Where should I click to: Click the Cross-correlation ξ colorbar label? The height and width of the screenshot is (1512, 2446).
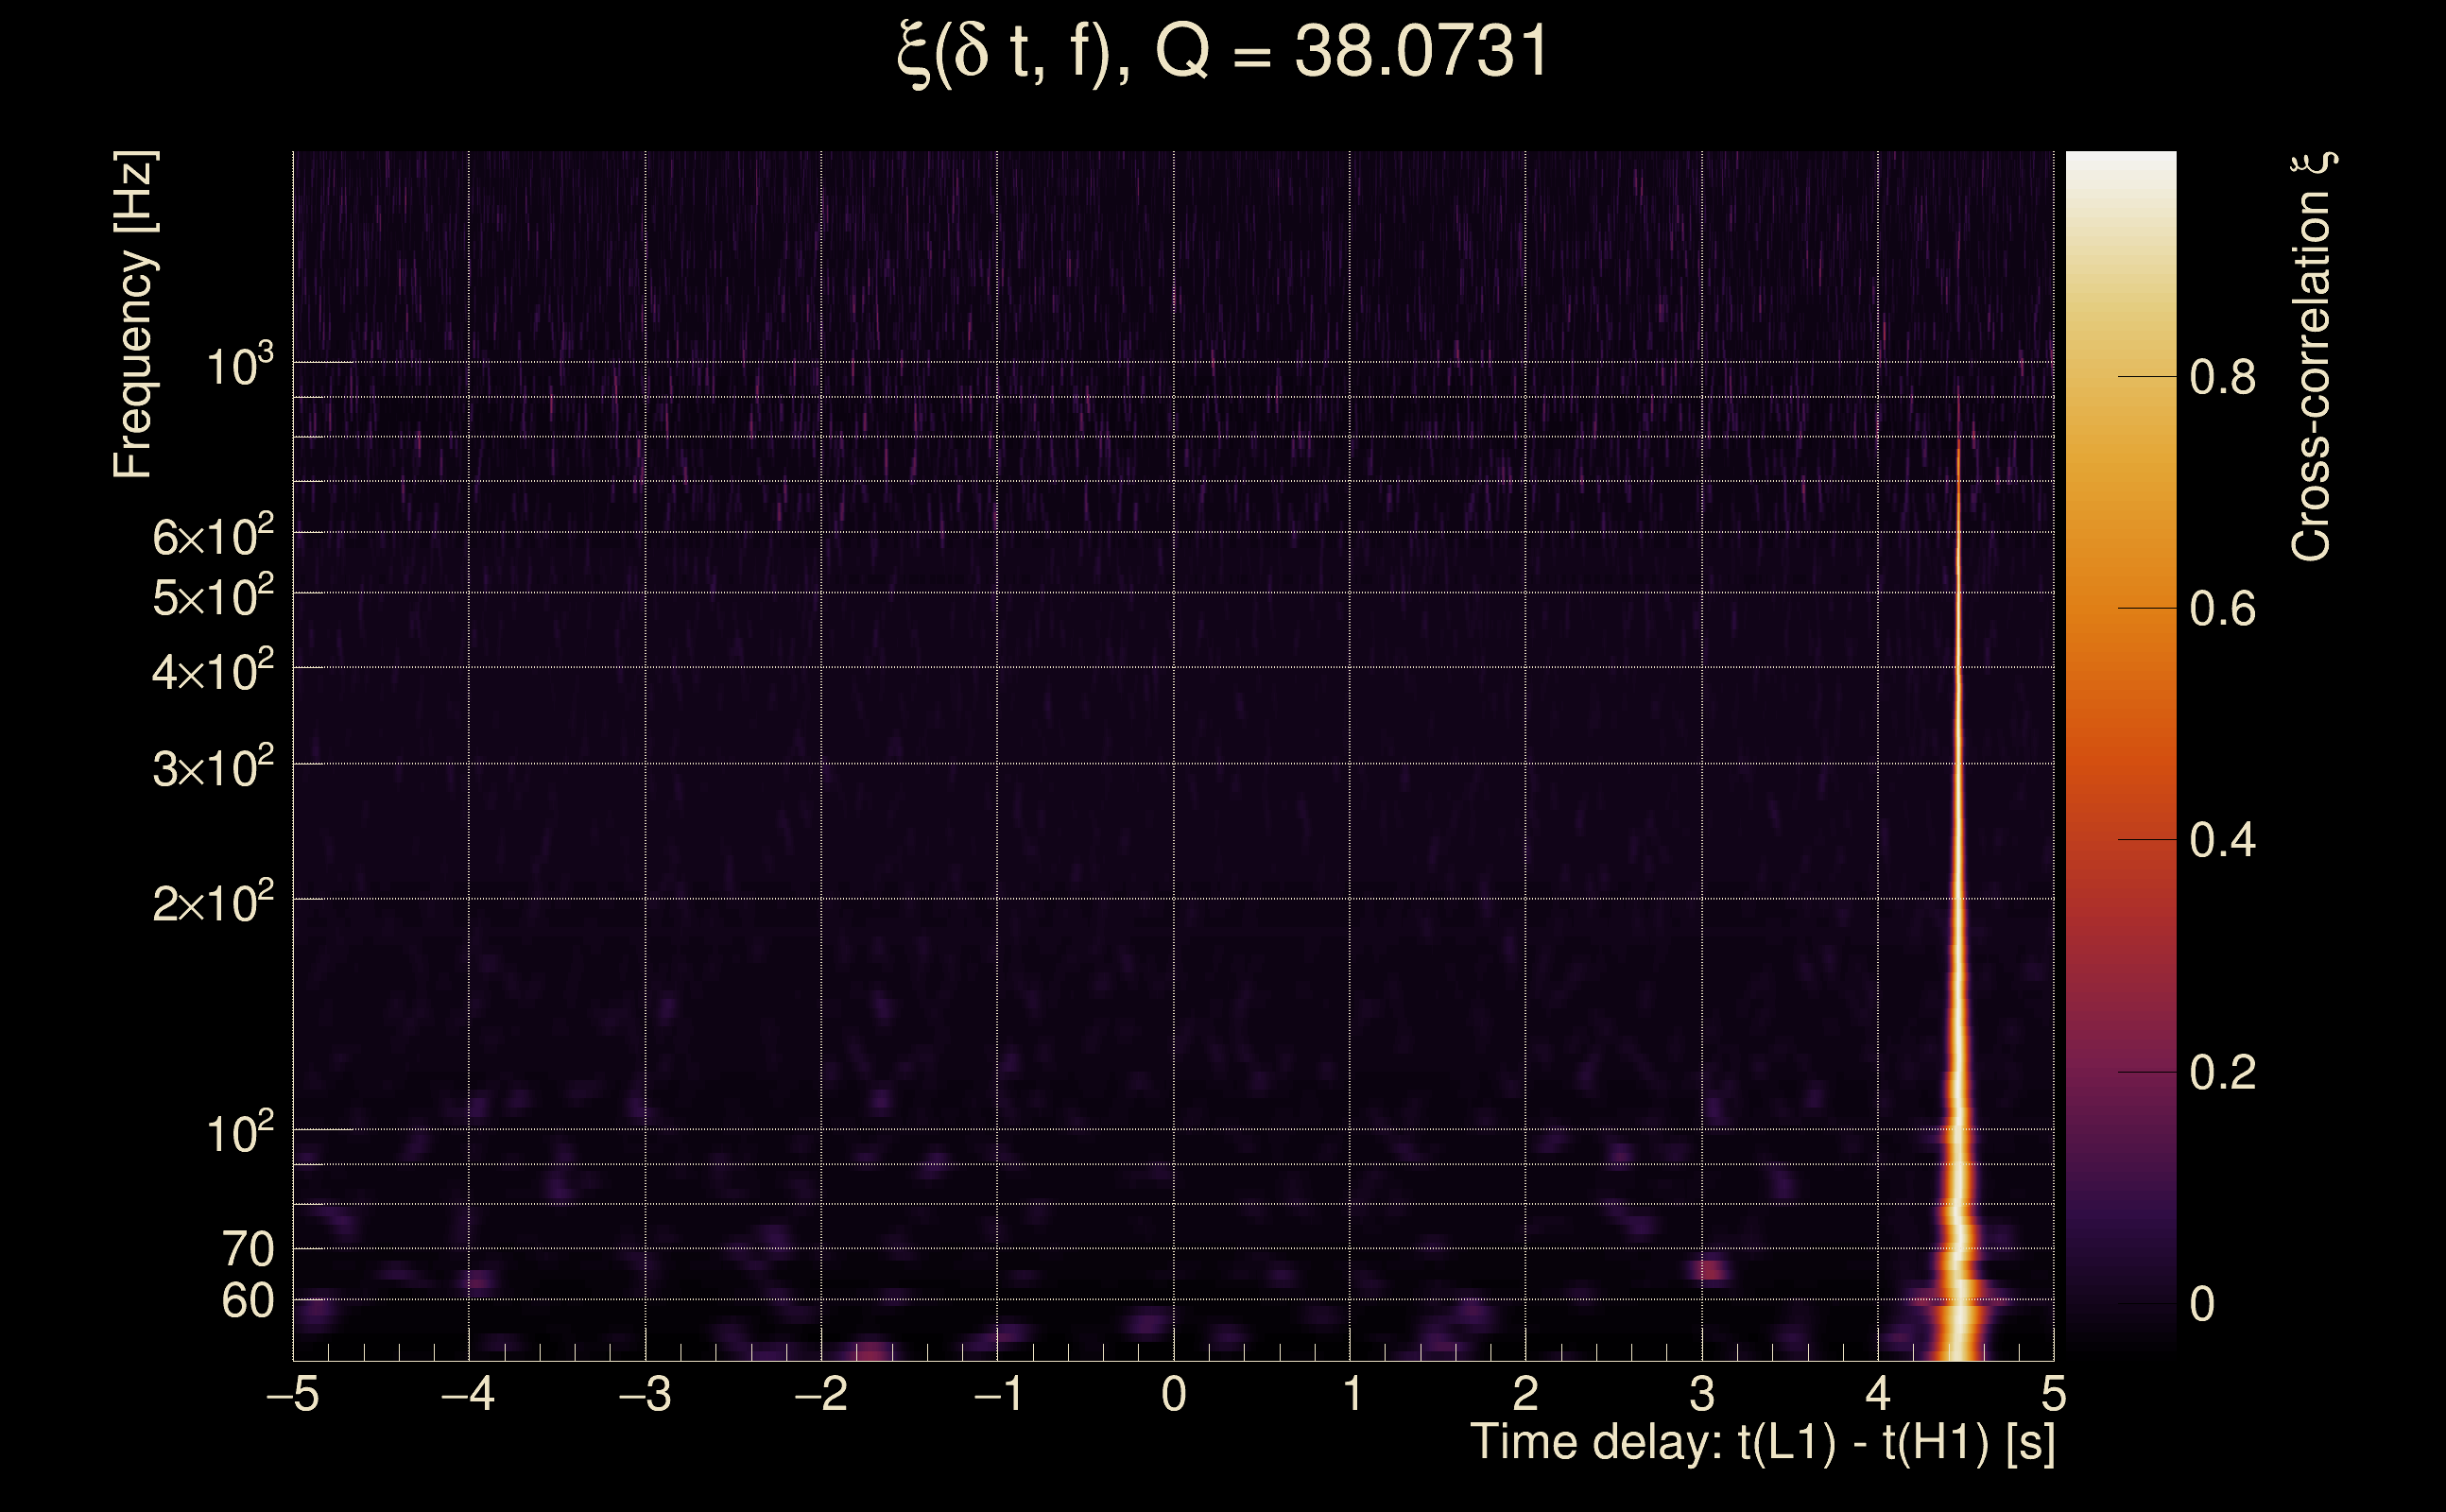[x=2312, y=357]
